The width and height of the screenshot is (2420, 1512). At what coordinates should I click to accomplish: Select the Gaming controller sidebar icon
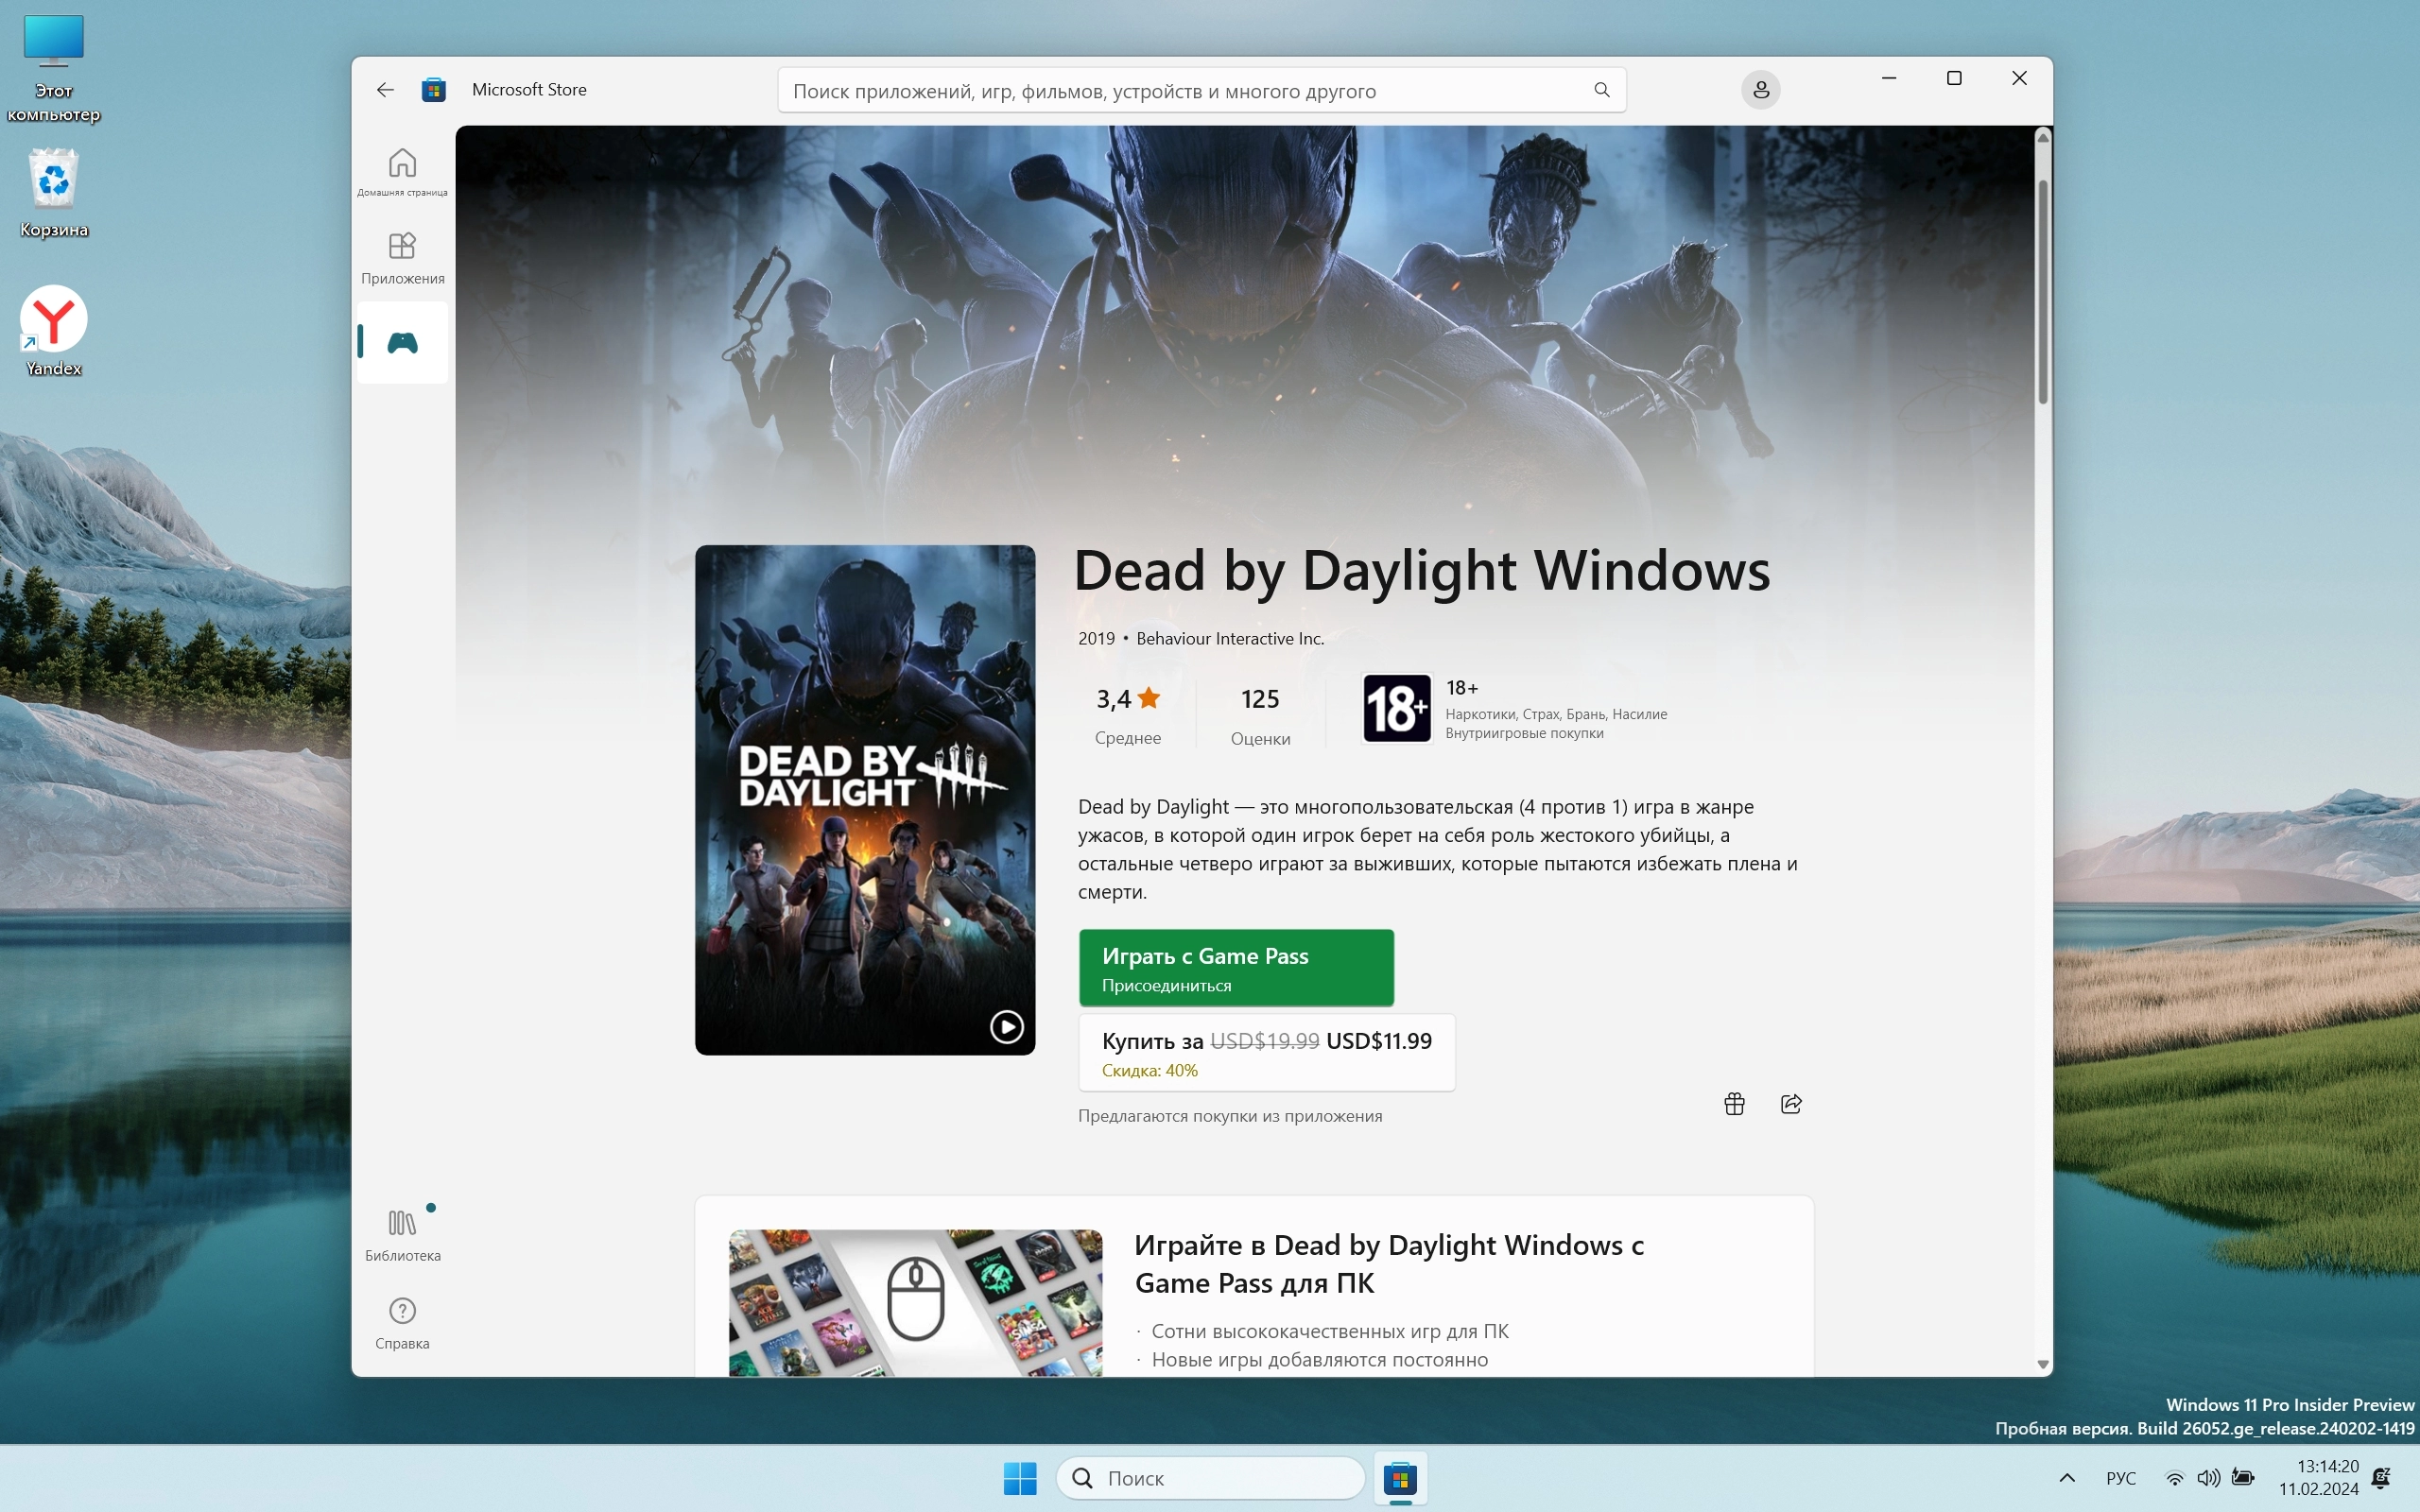point(402,343)
